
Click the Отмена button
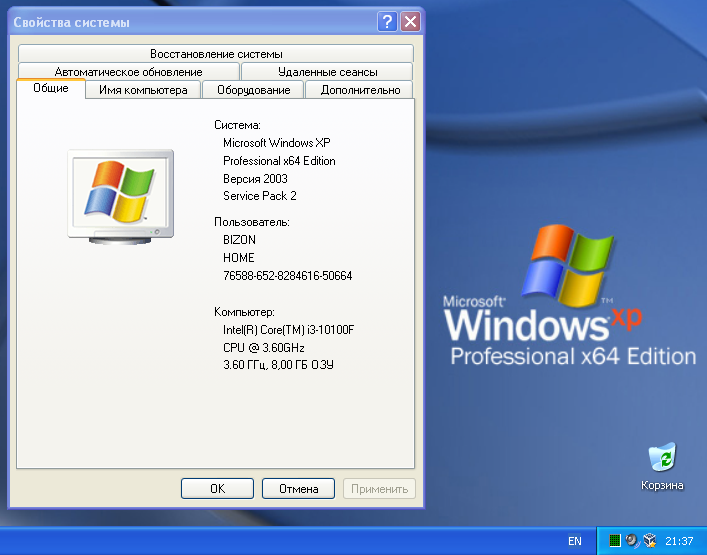(x=298, y=489)
